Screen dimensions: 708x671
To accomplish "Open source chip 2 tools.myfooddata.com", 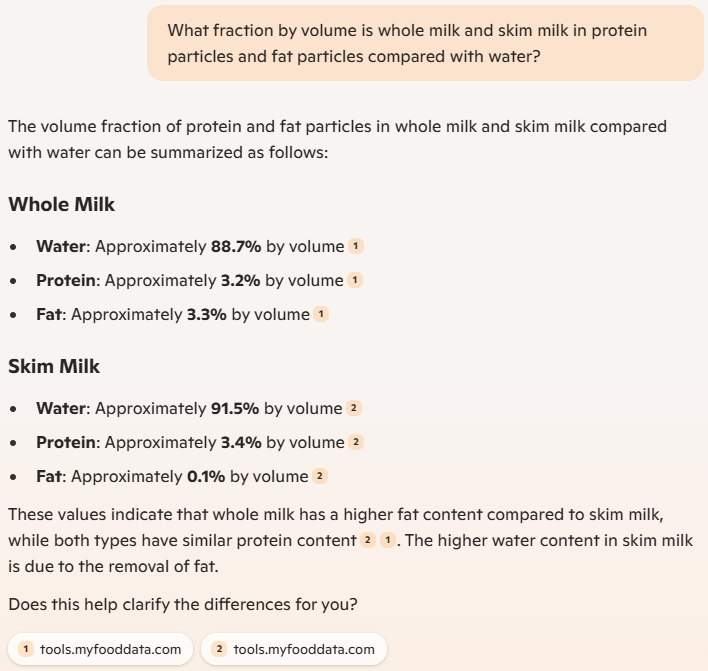I will tap(294, 650).
